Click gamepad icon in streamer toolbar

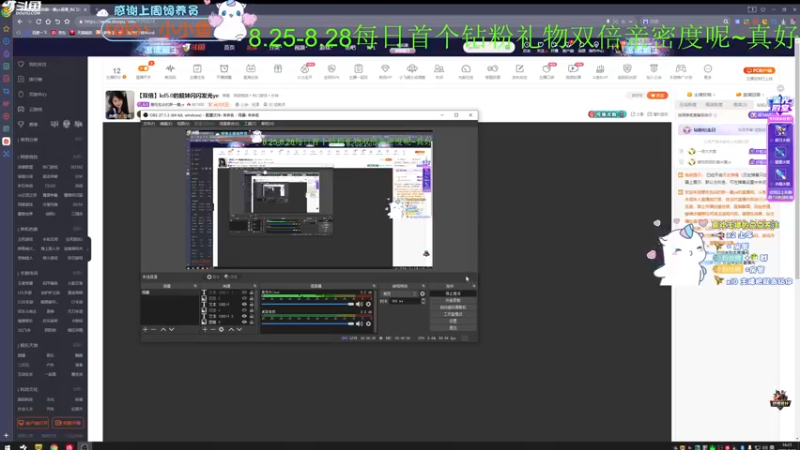pos(681,68)
